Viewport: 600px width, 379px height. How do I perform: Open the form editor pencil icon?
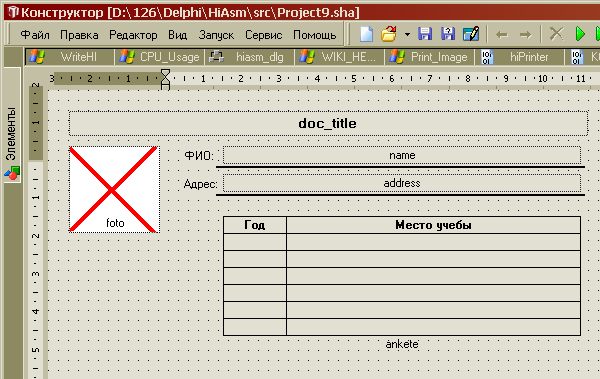(471, 34)
